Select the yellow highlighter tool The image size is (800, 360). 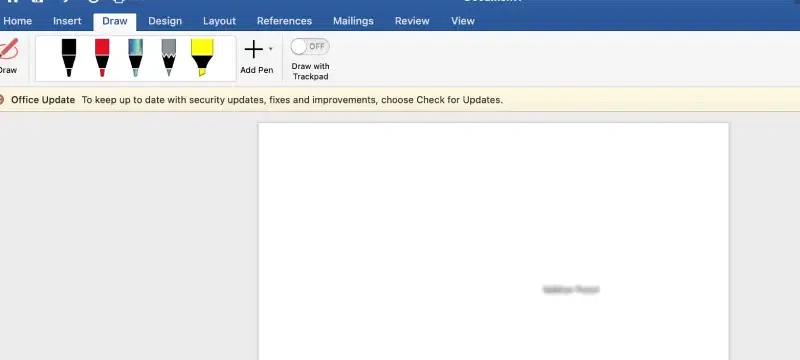pyautogui.click(x=202, y=58)
